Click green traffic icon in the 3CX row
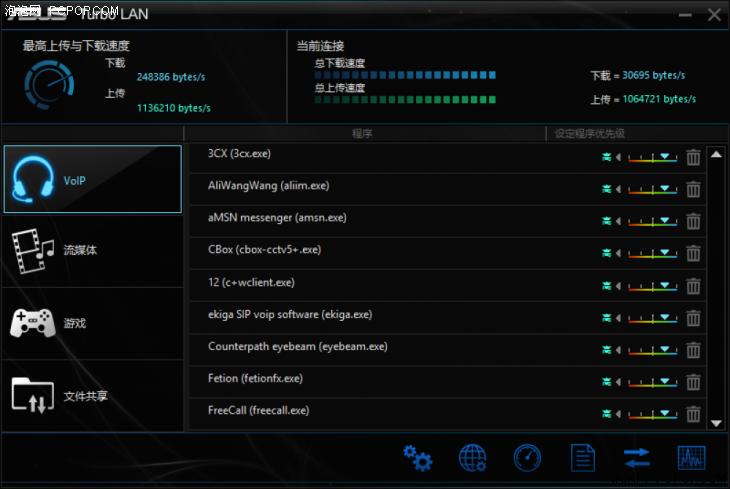Image resolution: width=730 pixels, height=489 pixels. point(606,157)
